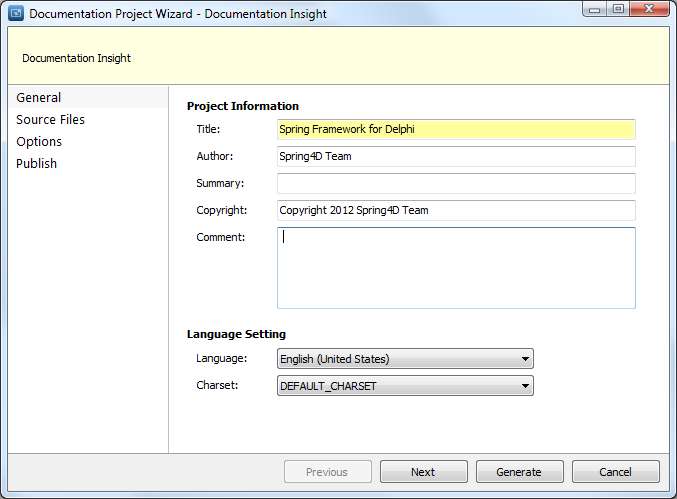Click the Language: label
677x499 pixels.
[221, 358]
